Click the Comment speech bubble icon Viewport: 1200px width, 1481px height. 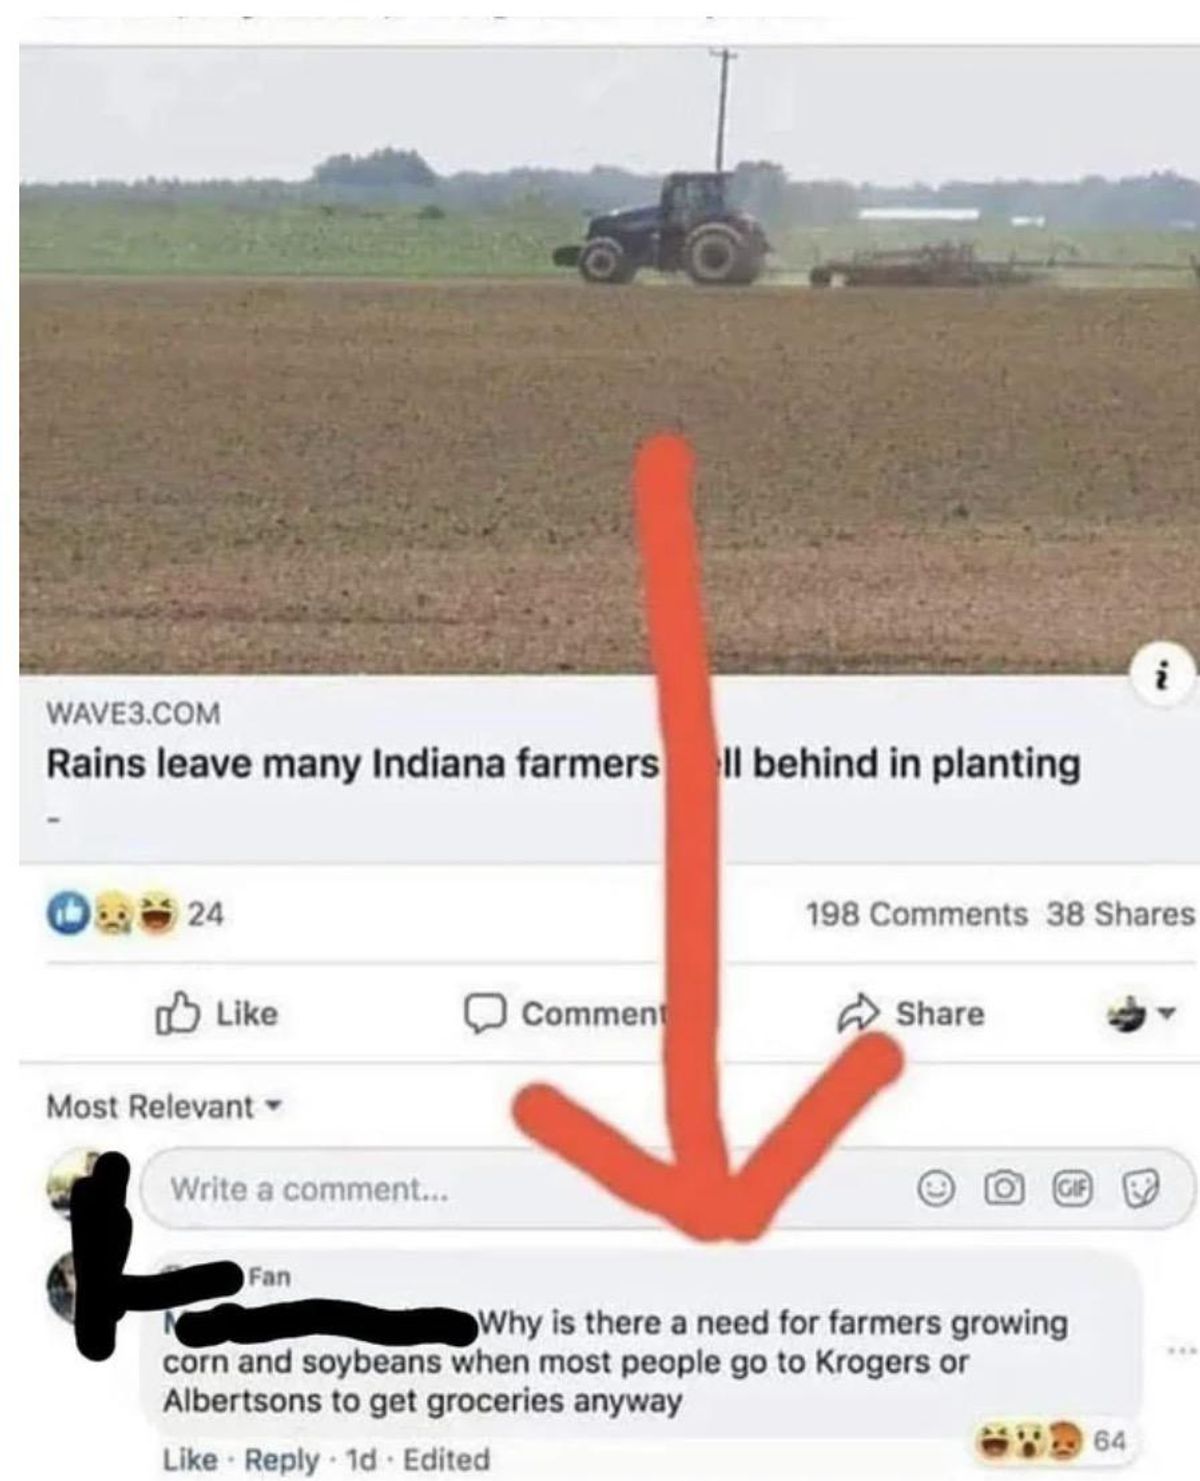click(x=484, y=1013)
